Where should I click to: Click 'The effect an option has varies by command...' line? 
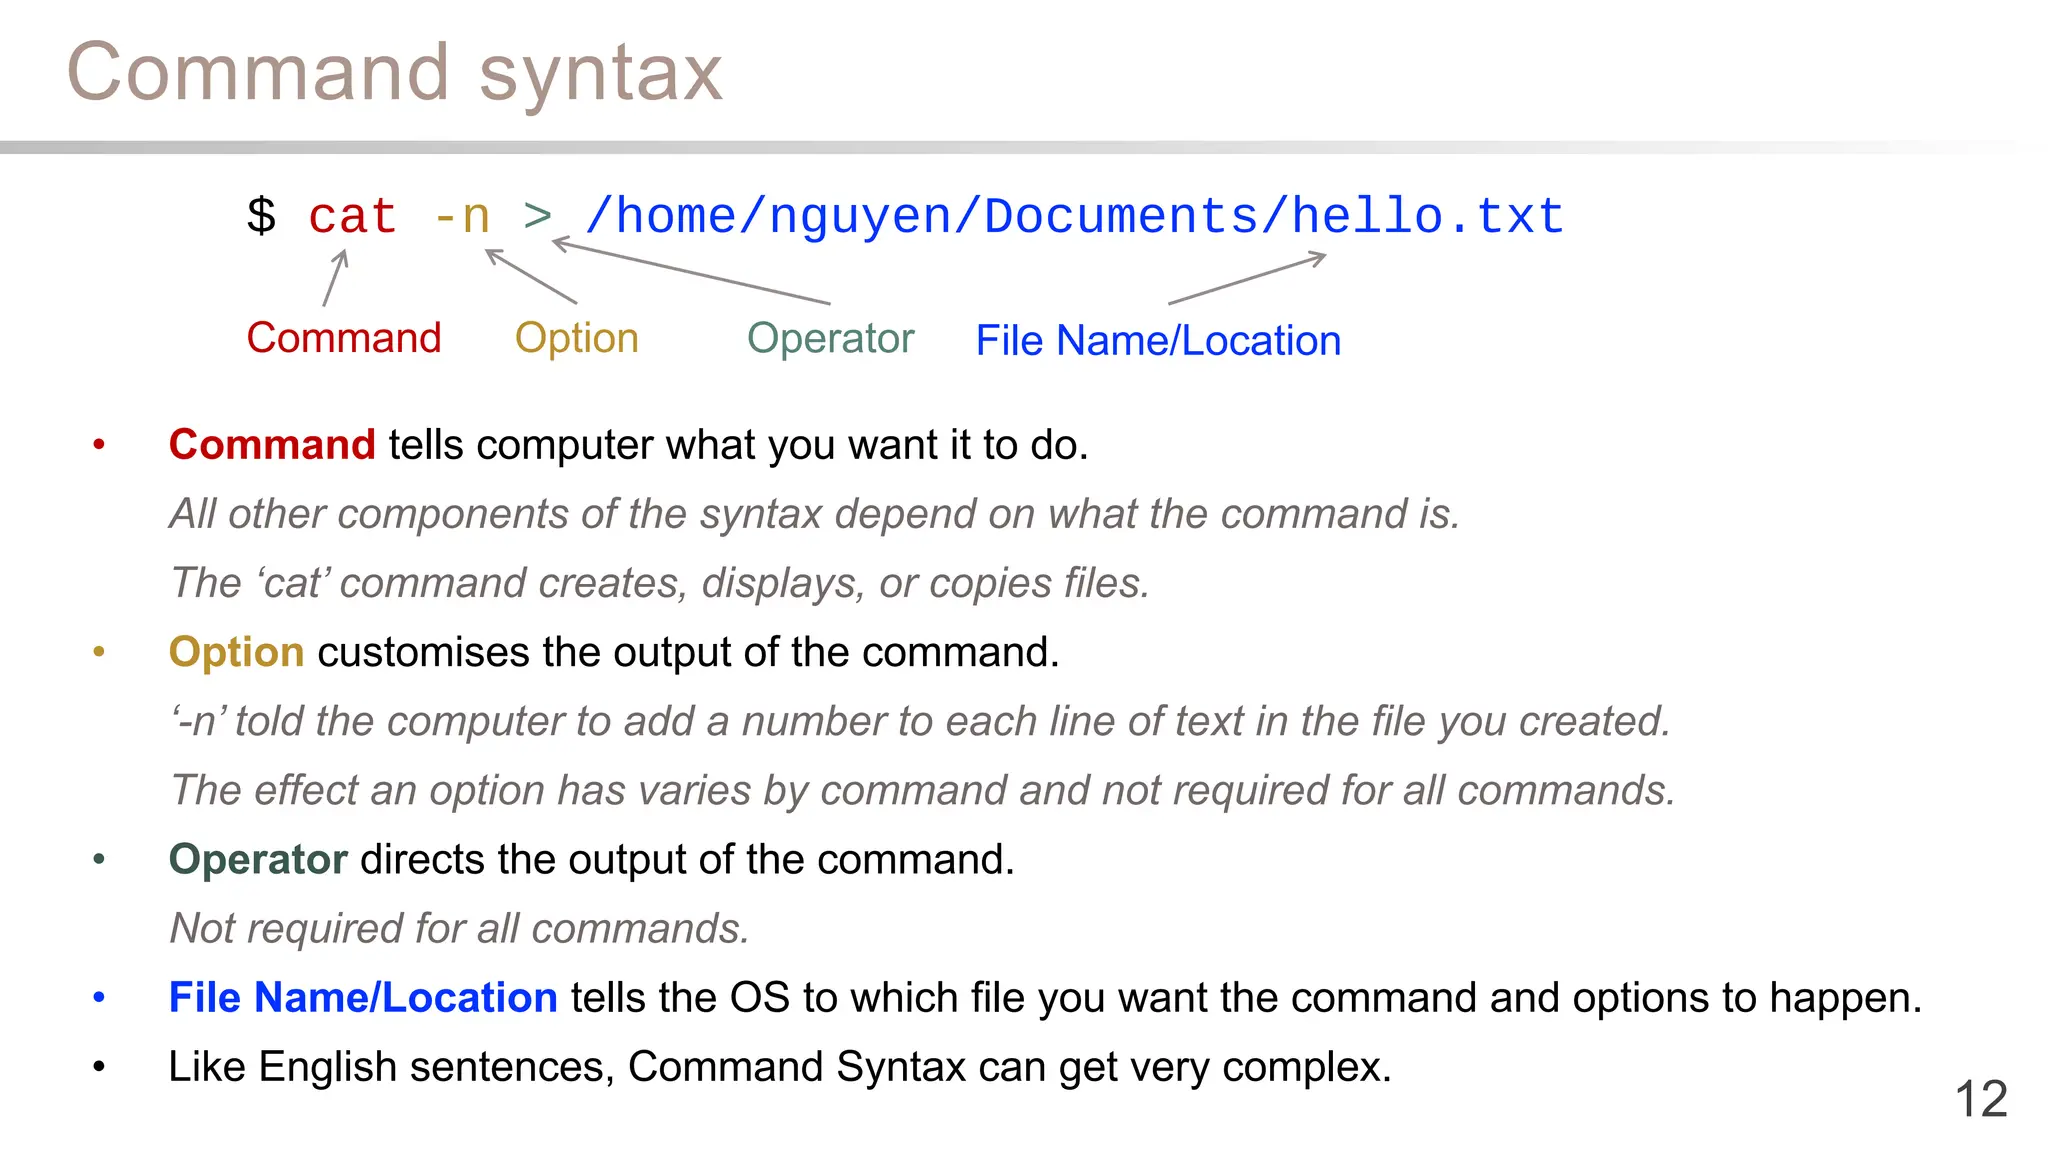[x=923, y=790]
